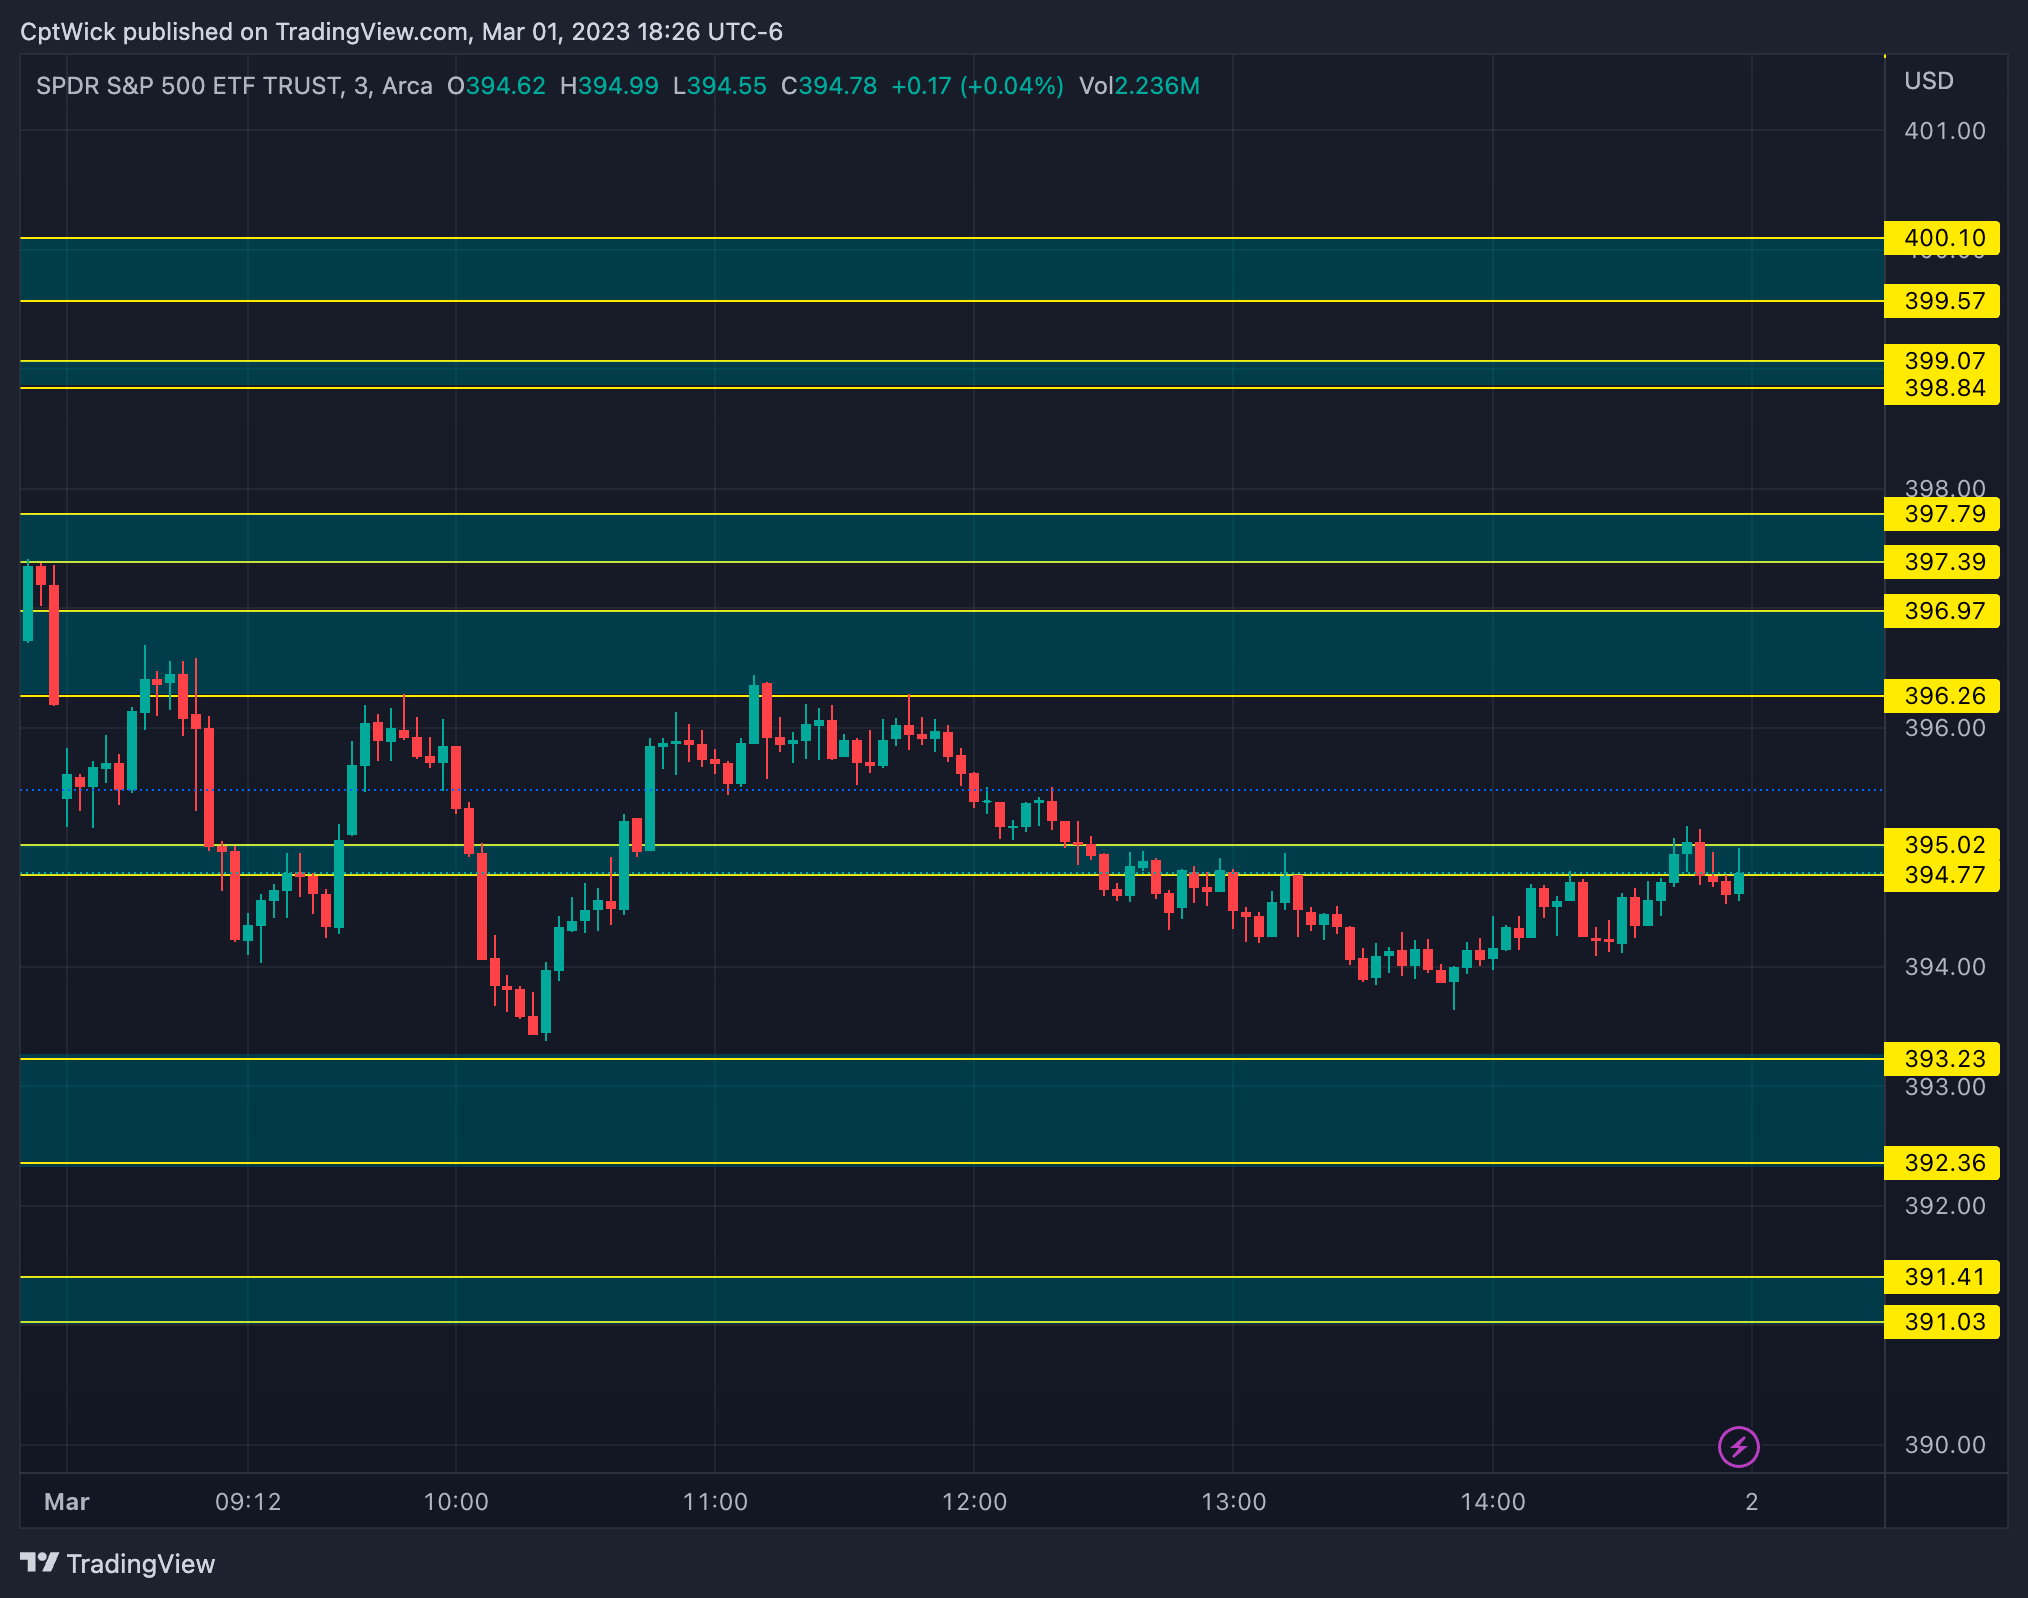Click the close value C394.78
Image resolution: width=2028 pixels, height=1598 pixels.
pyautogui.click(x=828, y=86)
